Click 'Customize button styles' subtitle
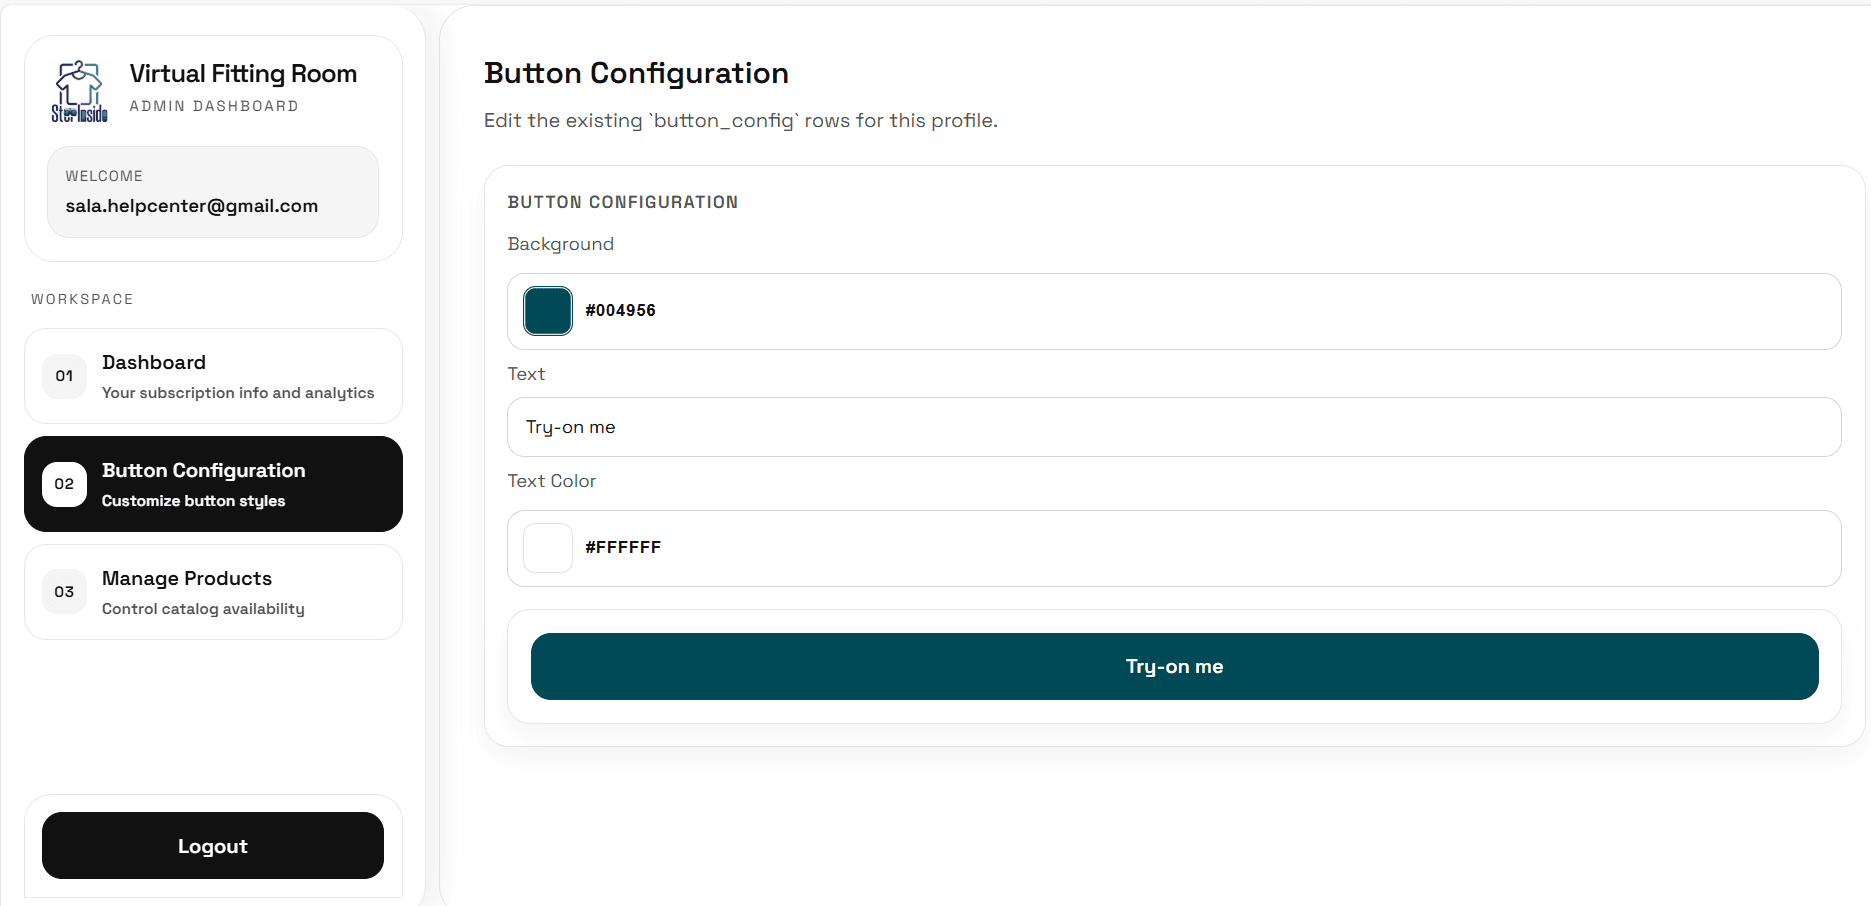This screenshot has width=1871, height=906. click(193, 501)
